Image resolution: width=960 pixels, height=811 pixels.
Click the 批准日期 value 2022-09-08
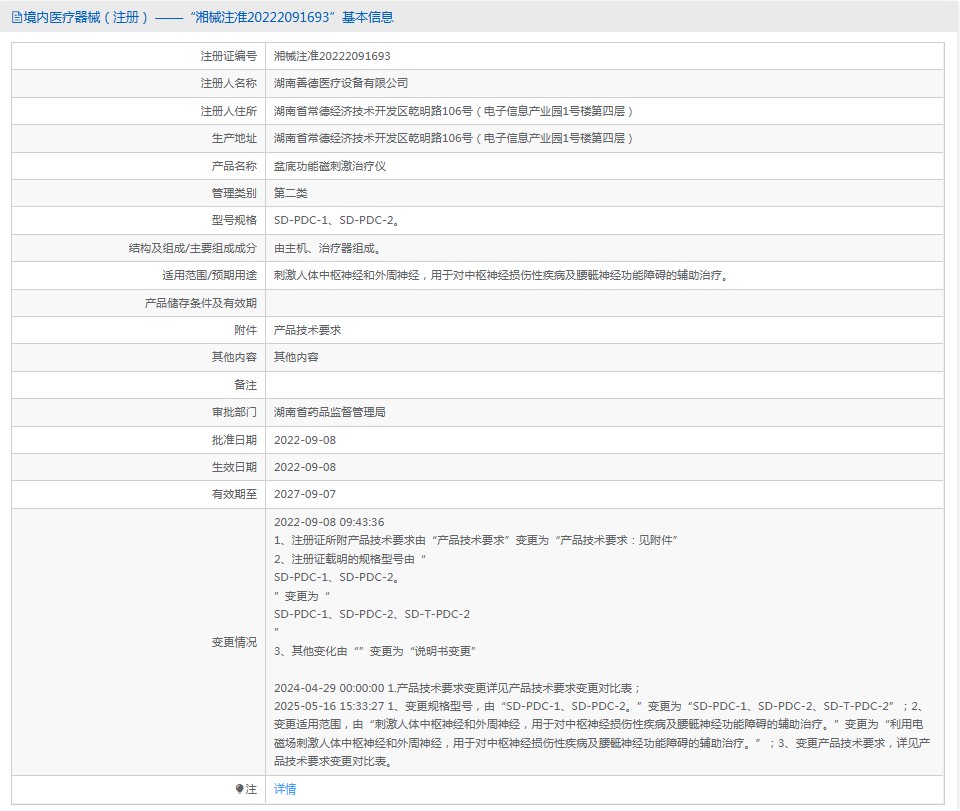point(305,440)
